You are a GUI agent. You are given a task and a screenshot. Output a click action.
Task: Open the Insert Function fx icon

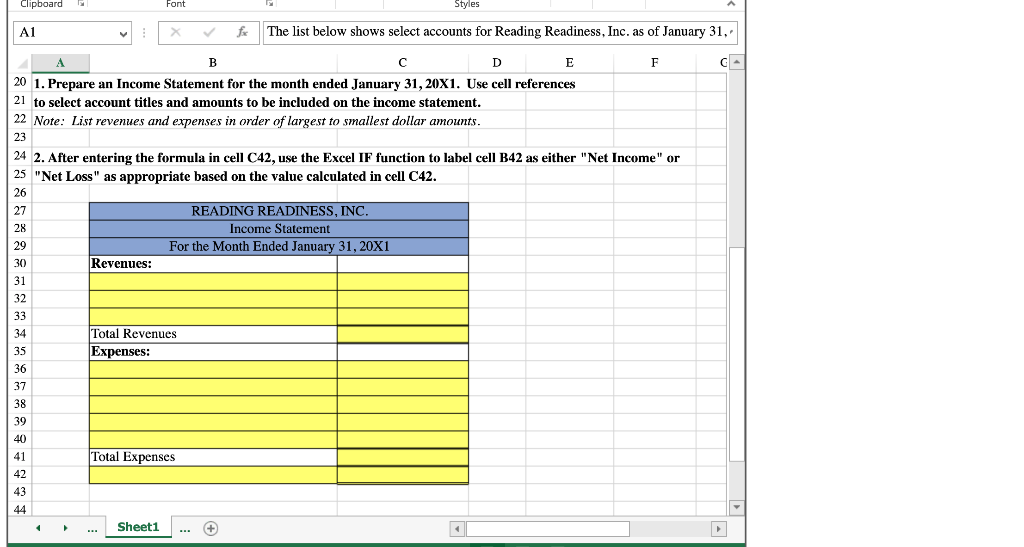pos(242,32)
